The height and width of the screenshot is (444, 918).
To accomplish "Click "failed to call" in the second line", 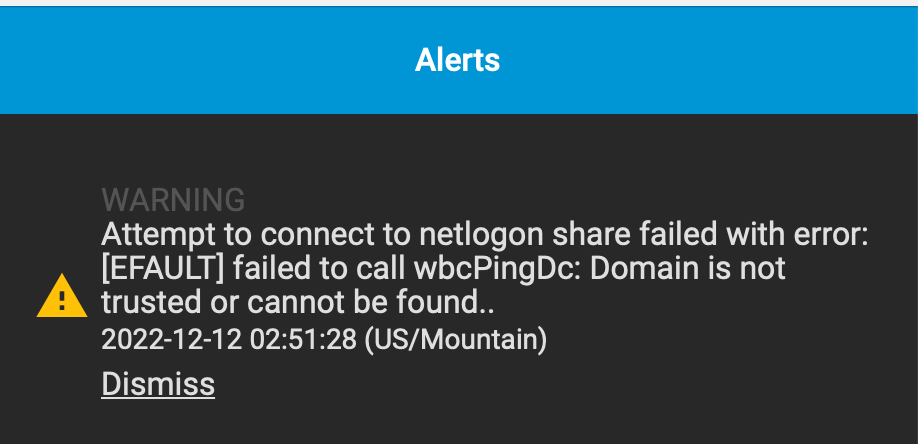I will coord(320,269).
